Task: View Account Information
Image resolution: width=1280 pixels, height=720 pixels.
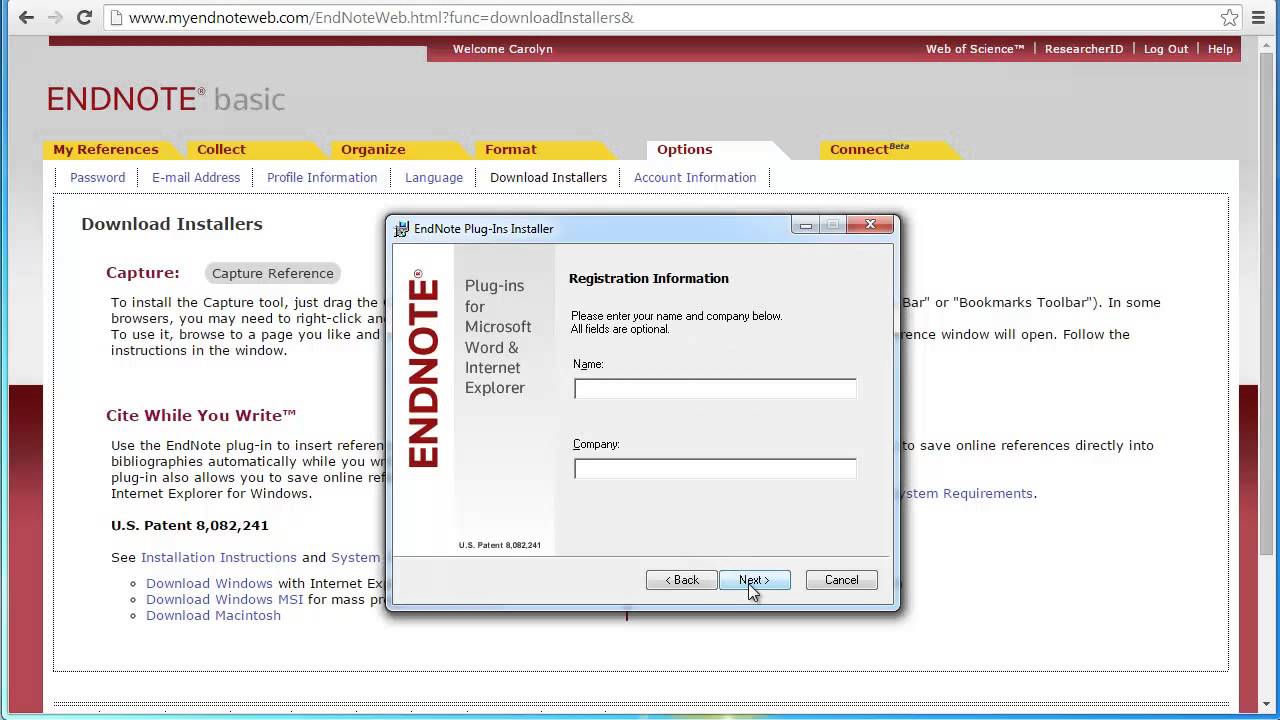Action: coord(695,177)
